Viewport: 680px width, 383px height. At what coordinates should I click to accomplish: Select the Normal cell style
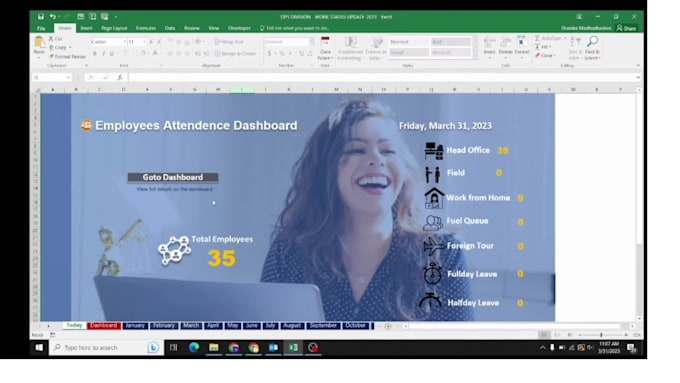point(409,42)
